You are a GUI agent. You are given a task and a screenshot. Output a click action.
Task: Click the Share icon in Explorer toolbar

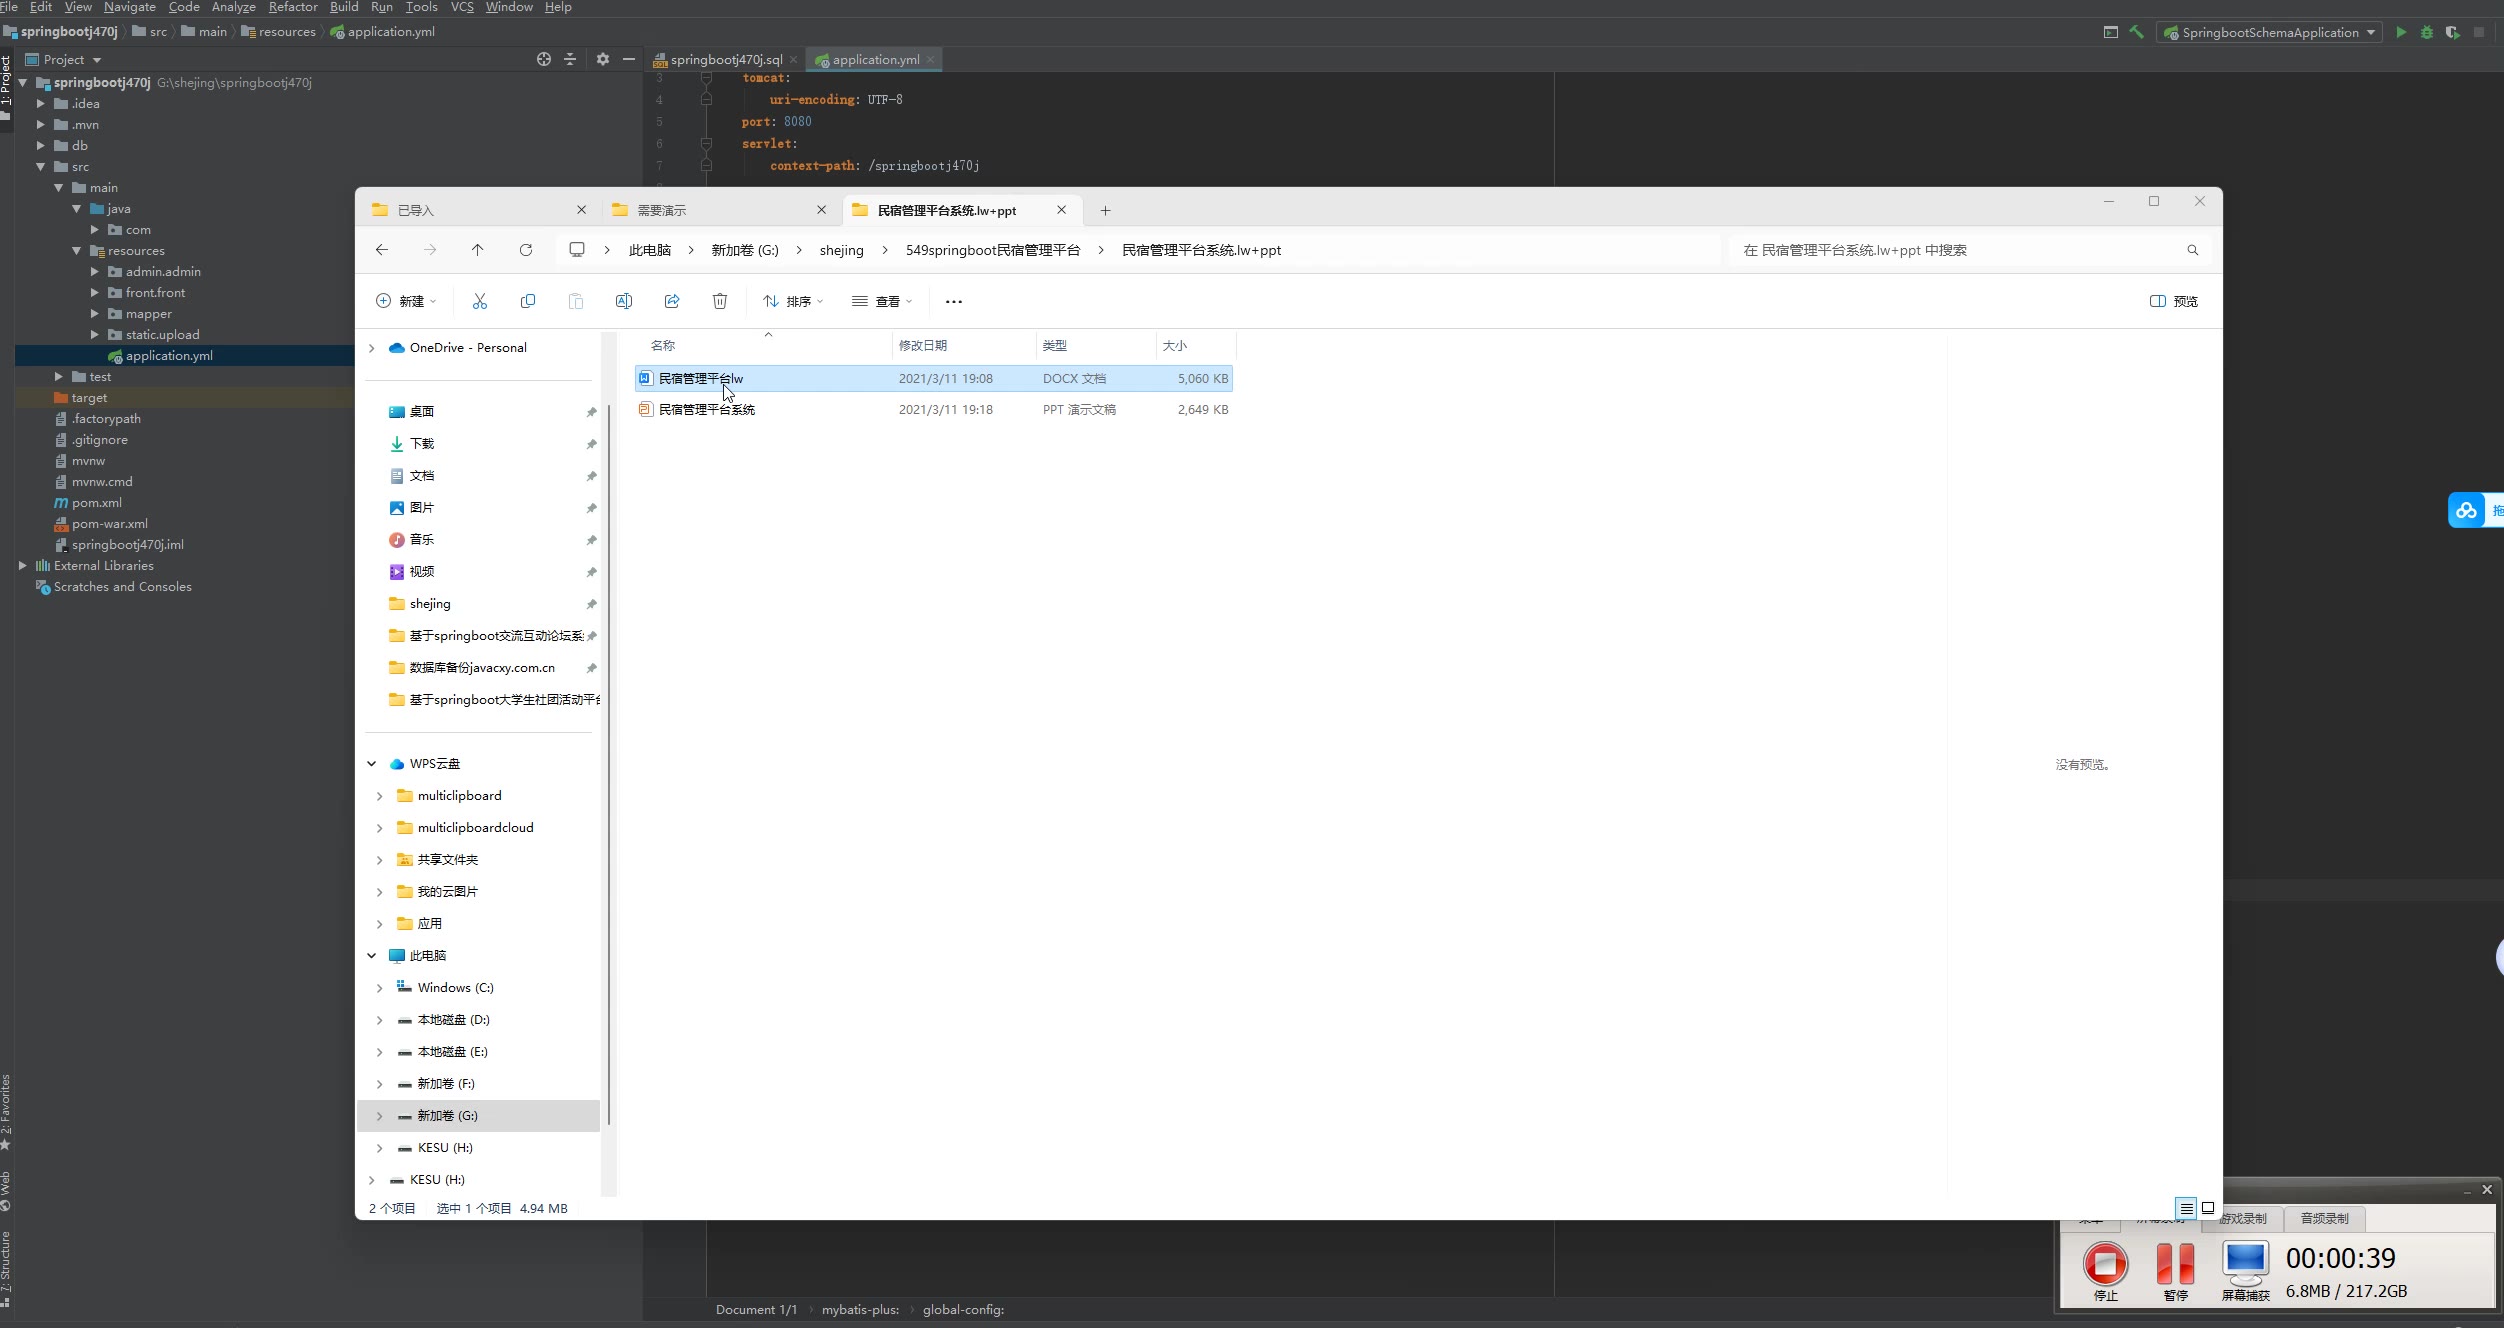672,301
